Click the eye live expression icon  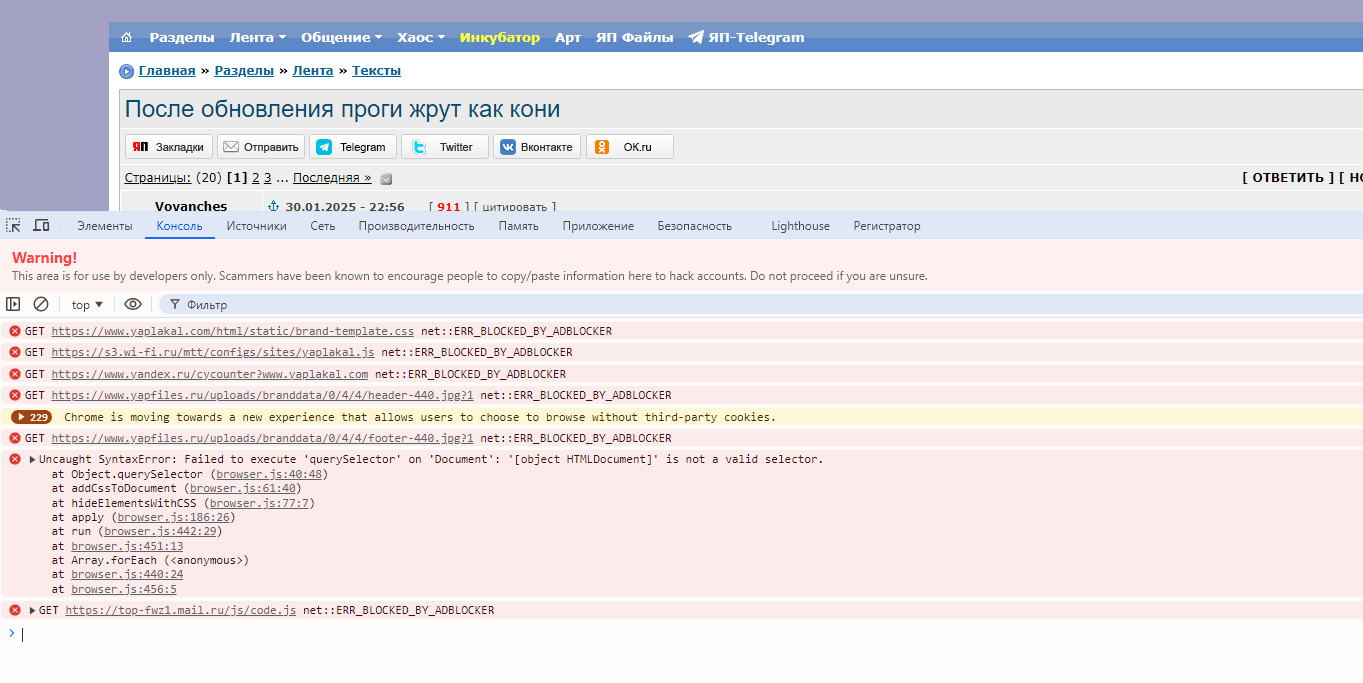pyautogui.click(x=133, y=304)
